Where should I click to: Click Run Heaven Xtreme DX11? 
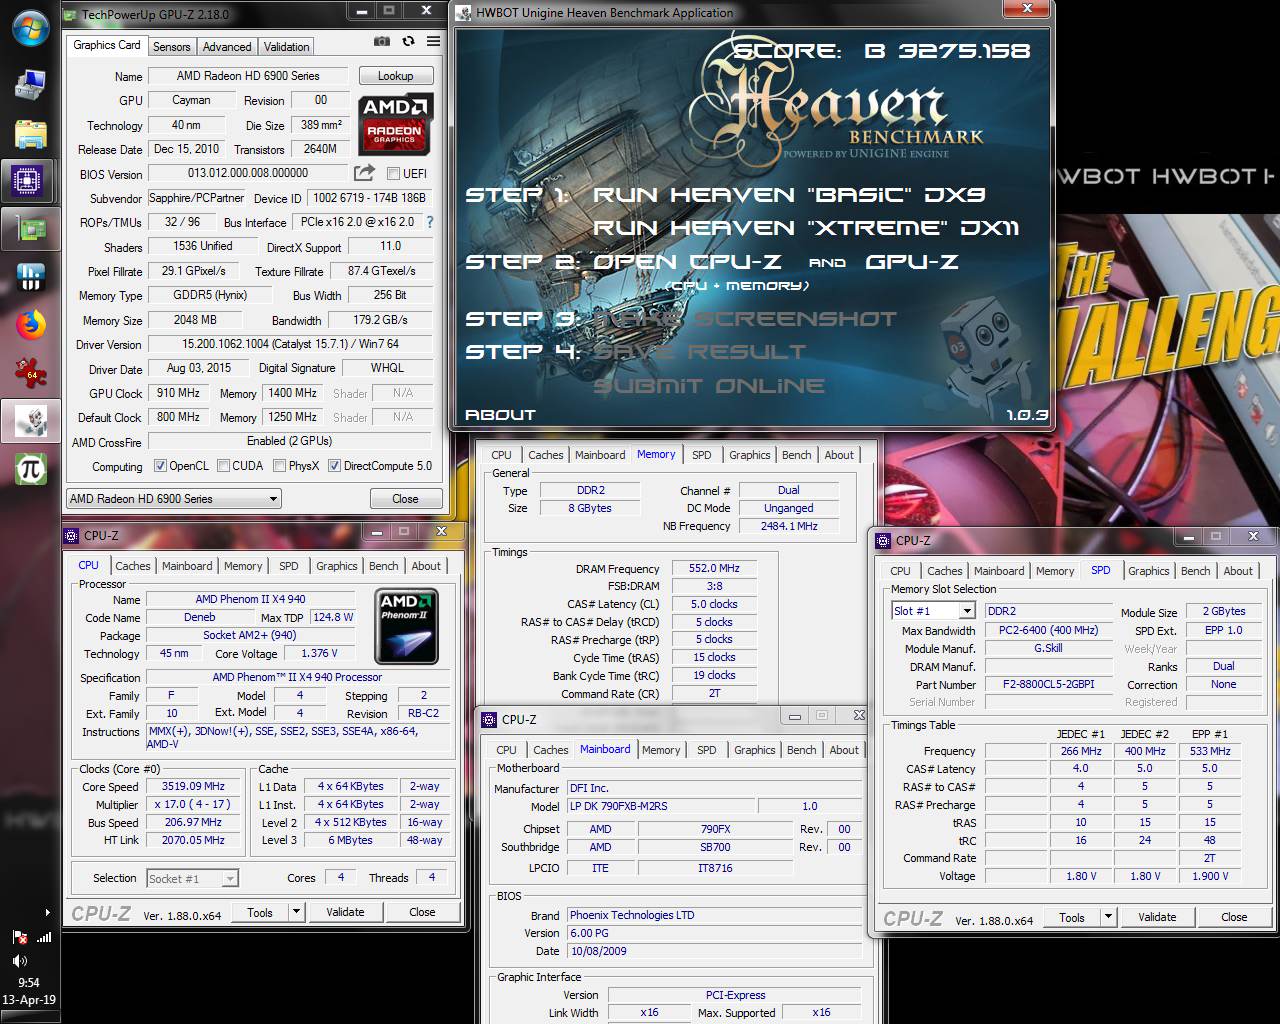[x=806, y=228]
